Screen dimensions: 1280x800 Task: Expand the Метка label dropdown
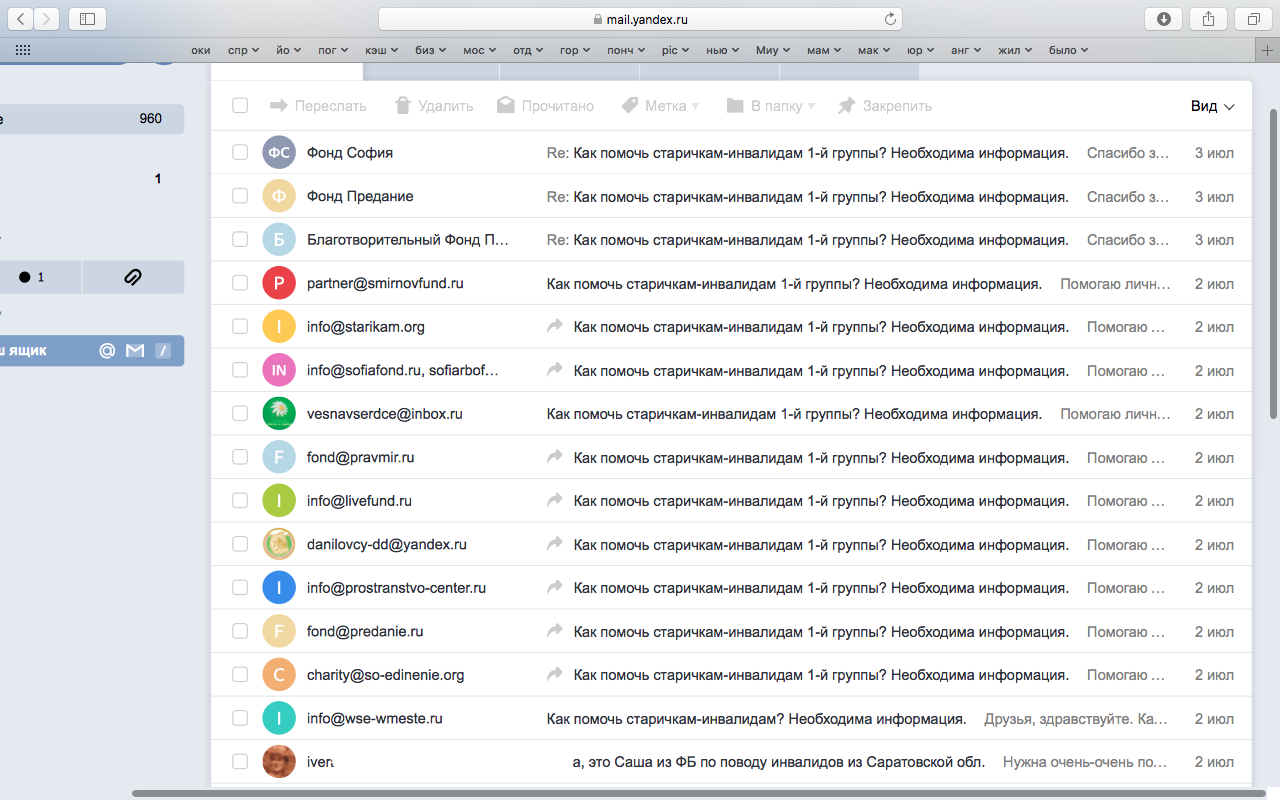[660, 106]
